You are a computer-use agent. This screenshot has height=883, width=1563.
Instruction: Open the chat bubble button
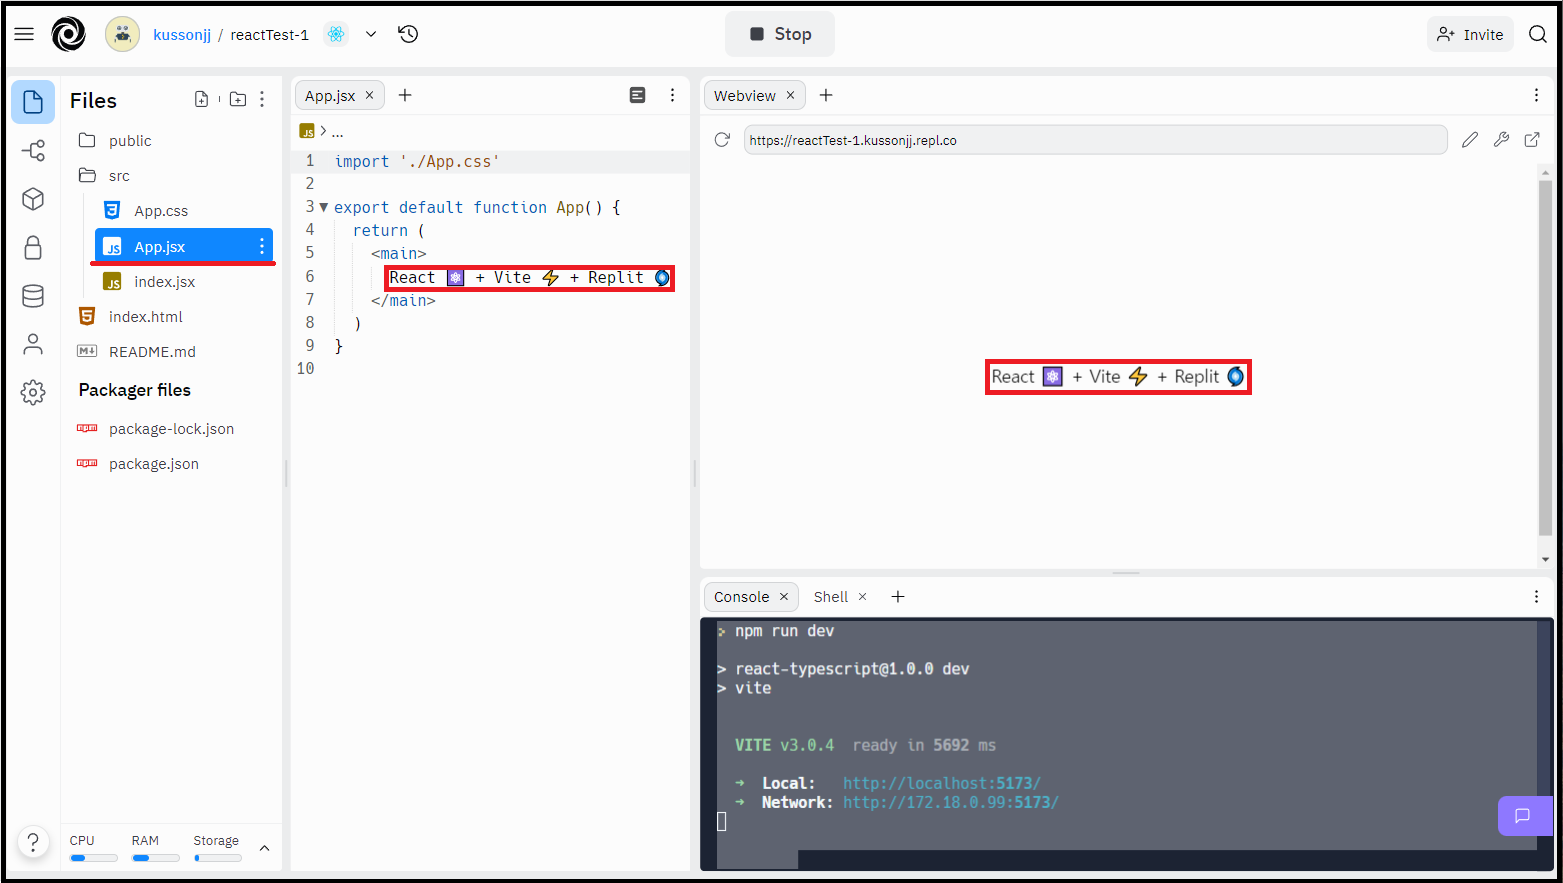(1523, 816)
